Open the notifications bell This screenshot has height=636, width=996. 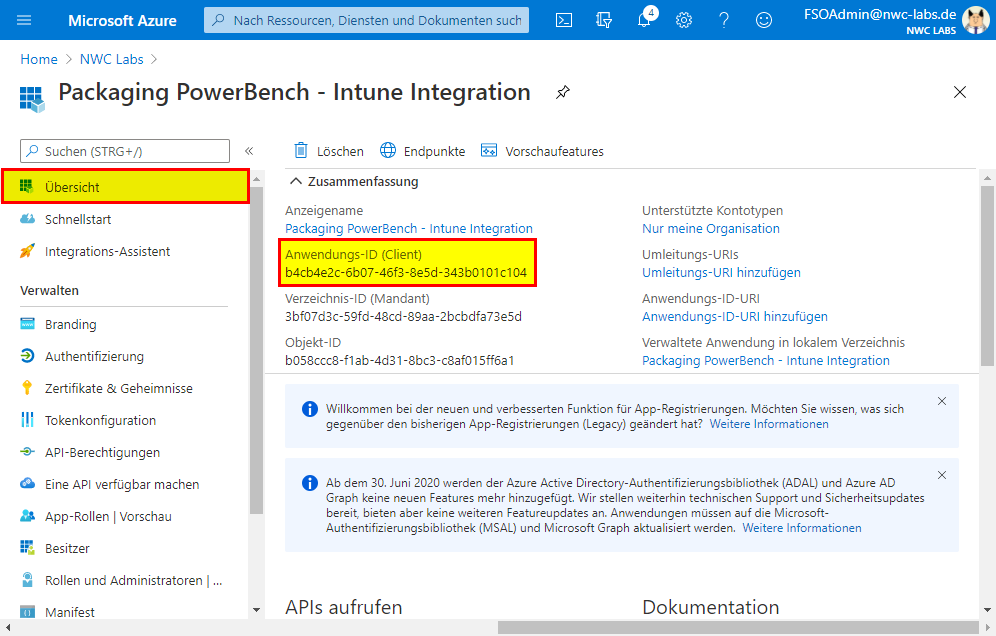644,20
